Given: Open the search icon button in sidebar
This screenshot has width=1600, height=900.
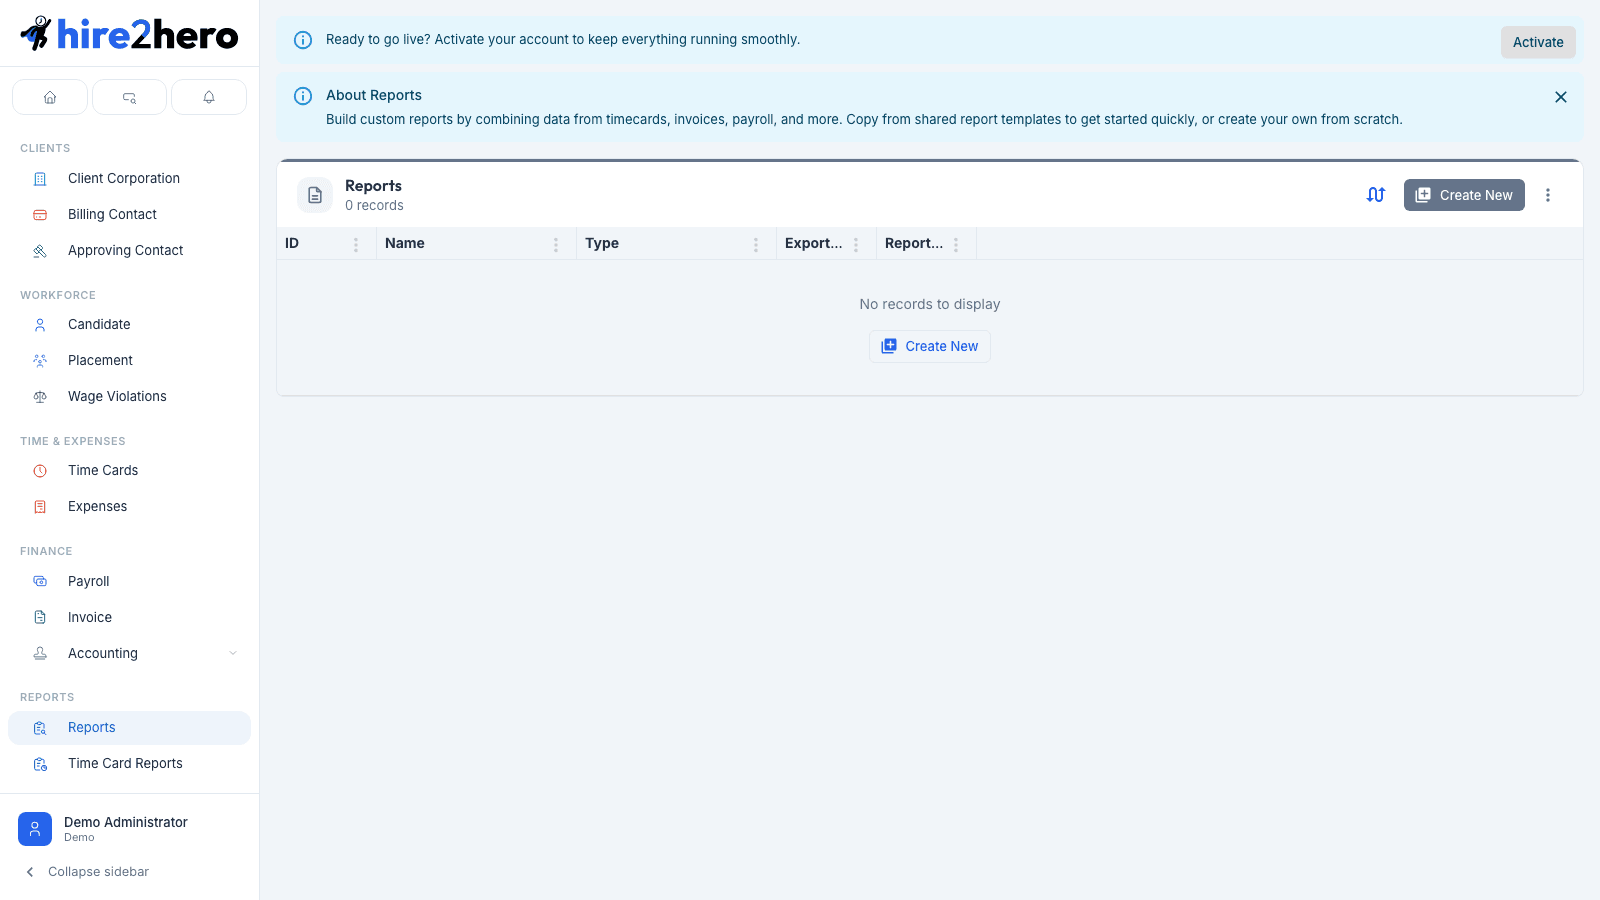Looking at the screenshot, I should pyautogui.click(x=129, y=97).
